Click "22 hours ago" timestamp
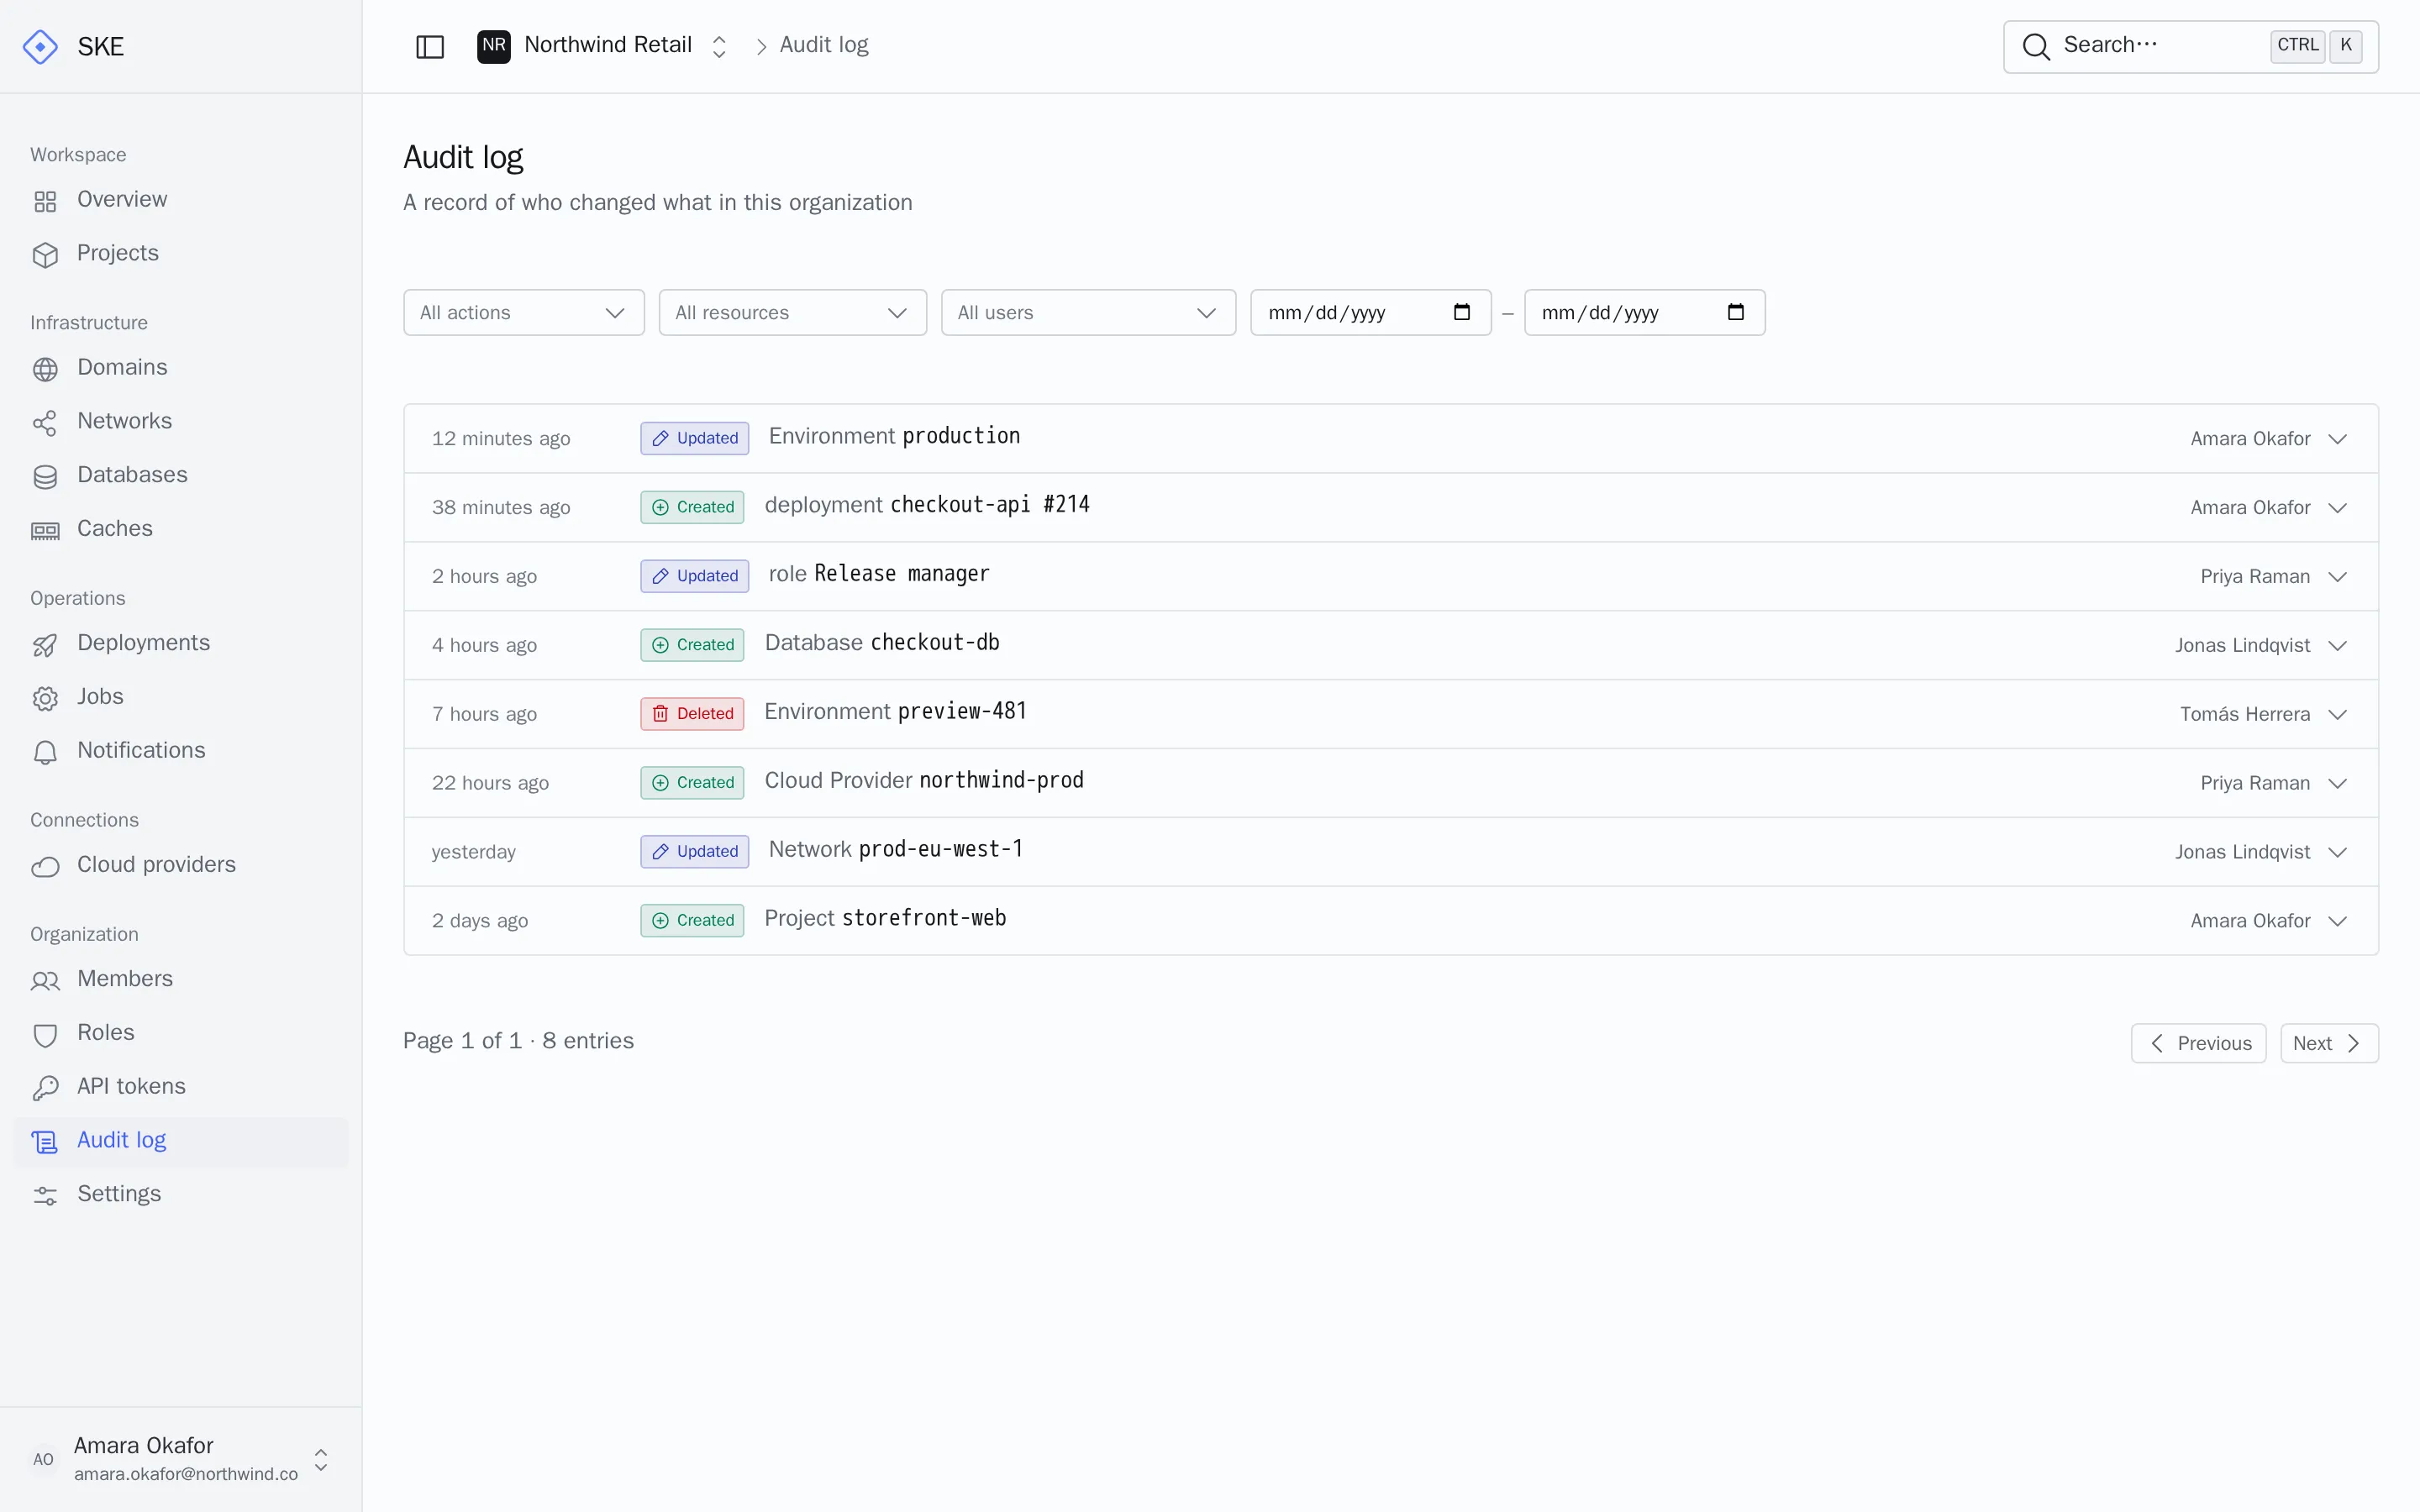The height and width of the screenshot is (1512, 2420). tap(490, 784)
